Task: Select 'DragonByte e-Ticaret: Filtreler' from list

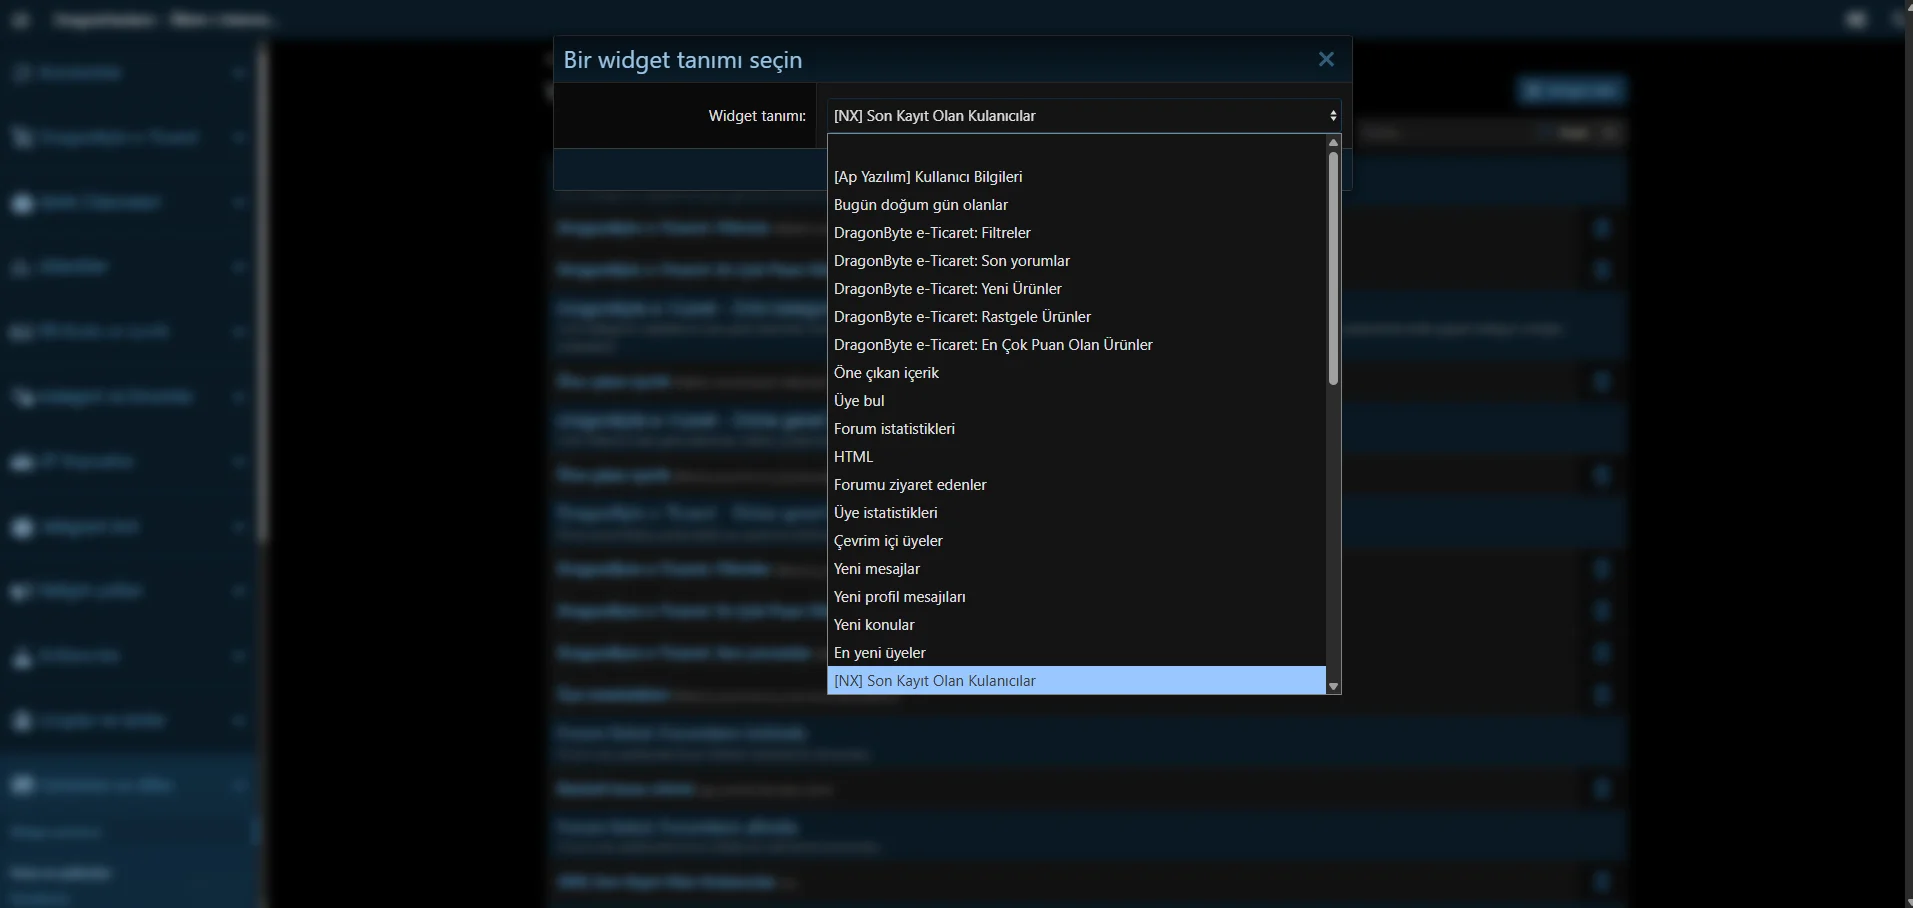Action: pyautogui.click(x=931, y=233)
